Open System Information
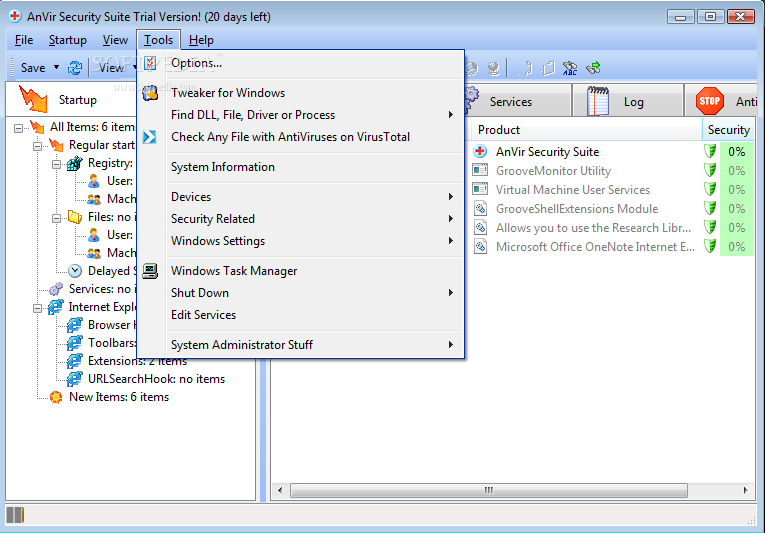 300,167
